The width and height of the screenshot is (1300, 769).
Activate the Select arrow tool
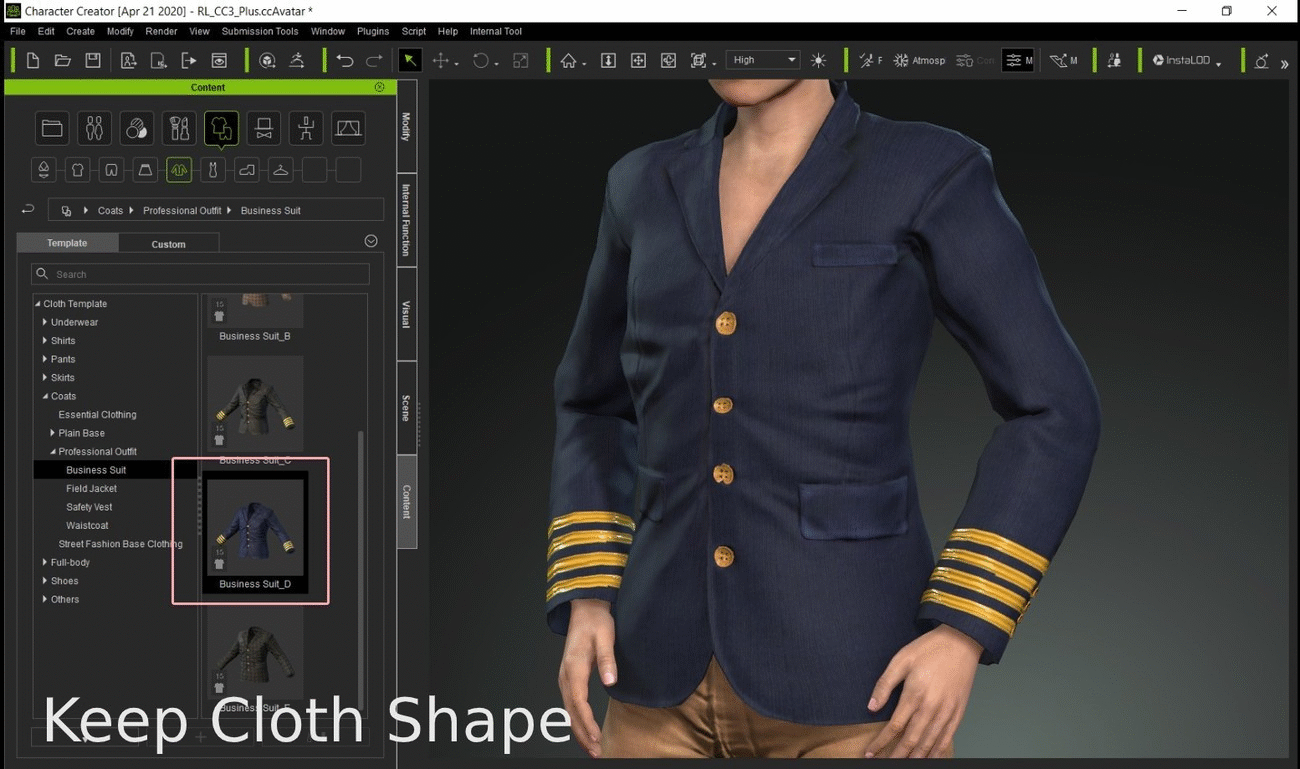(x=409, y=61)
